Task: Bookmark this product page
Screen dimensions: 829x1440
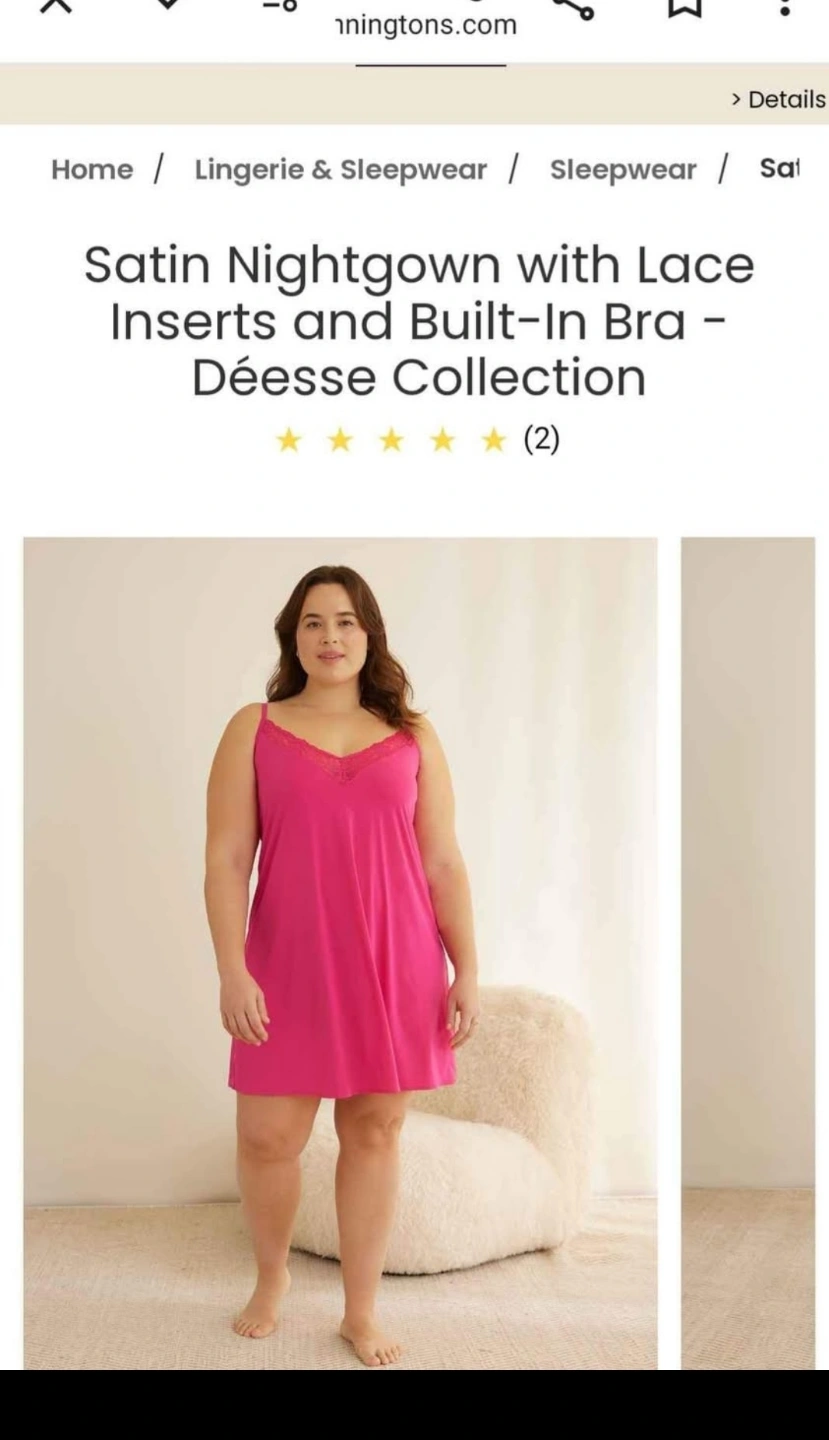Action: click(684, 6)
